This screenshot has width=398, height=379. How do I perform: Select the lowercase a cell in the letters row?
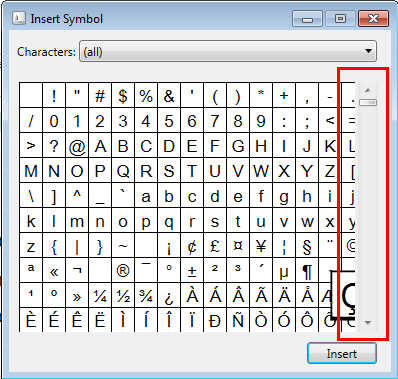146,196
